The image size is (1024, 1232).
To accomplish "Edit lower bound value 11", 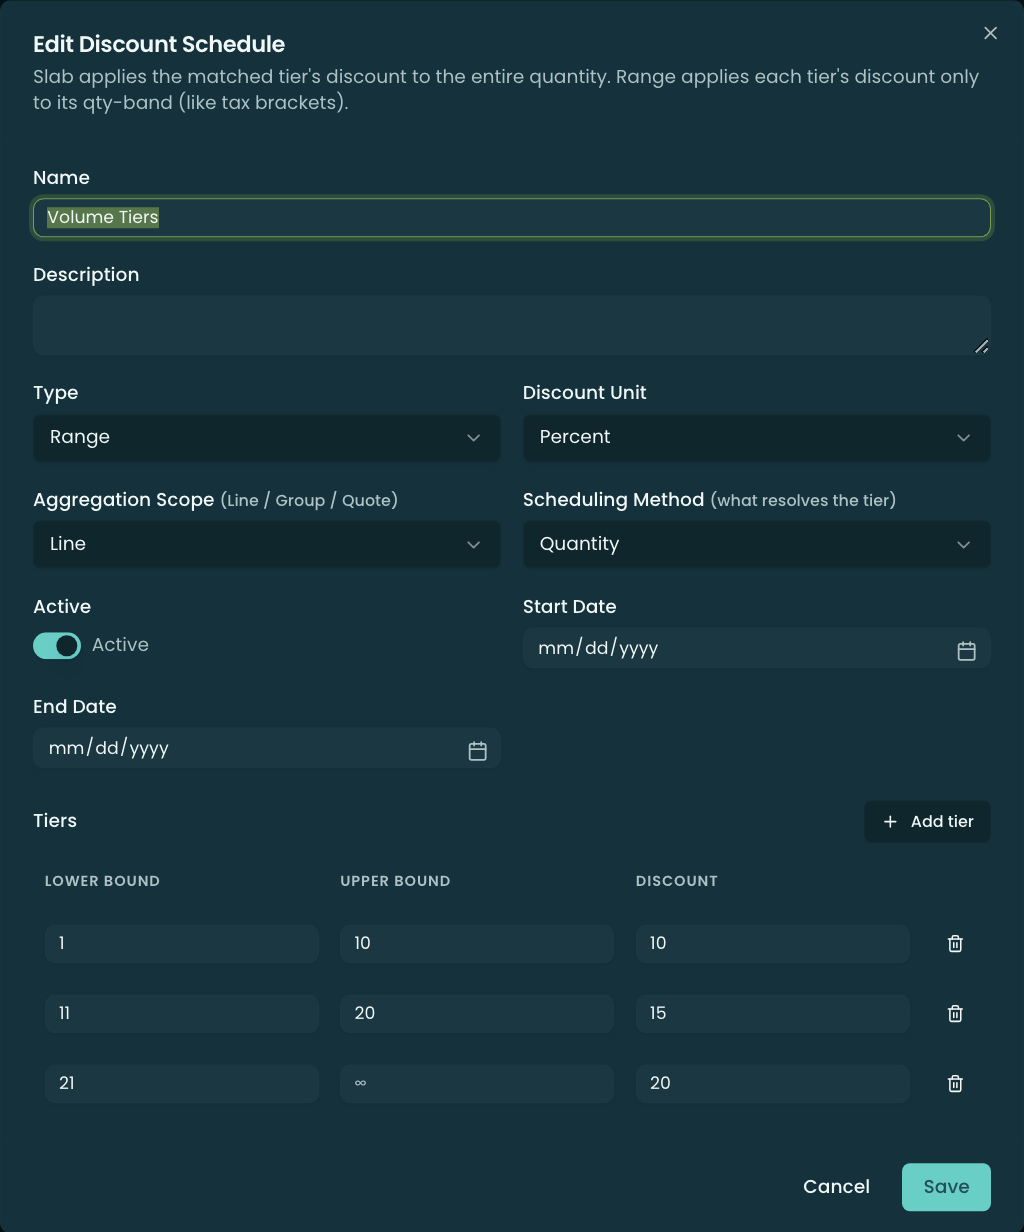I will [x=182, y=1013].
